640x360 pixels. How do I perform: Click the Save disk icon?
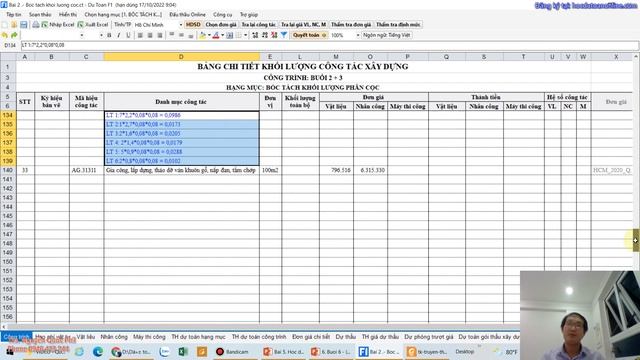click(24, 25)
